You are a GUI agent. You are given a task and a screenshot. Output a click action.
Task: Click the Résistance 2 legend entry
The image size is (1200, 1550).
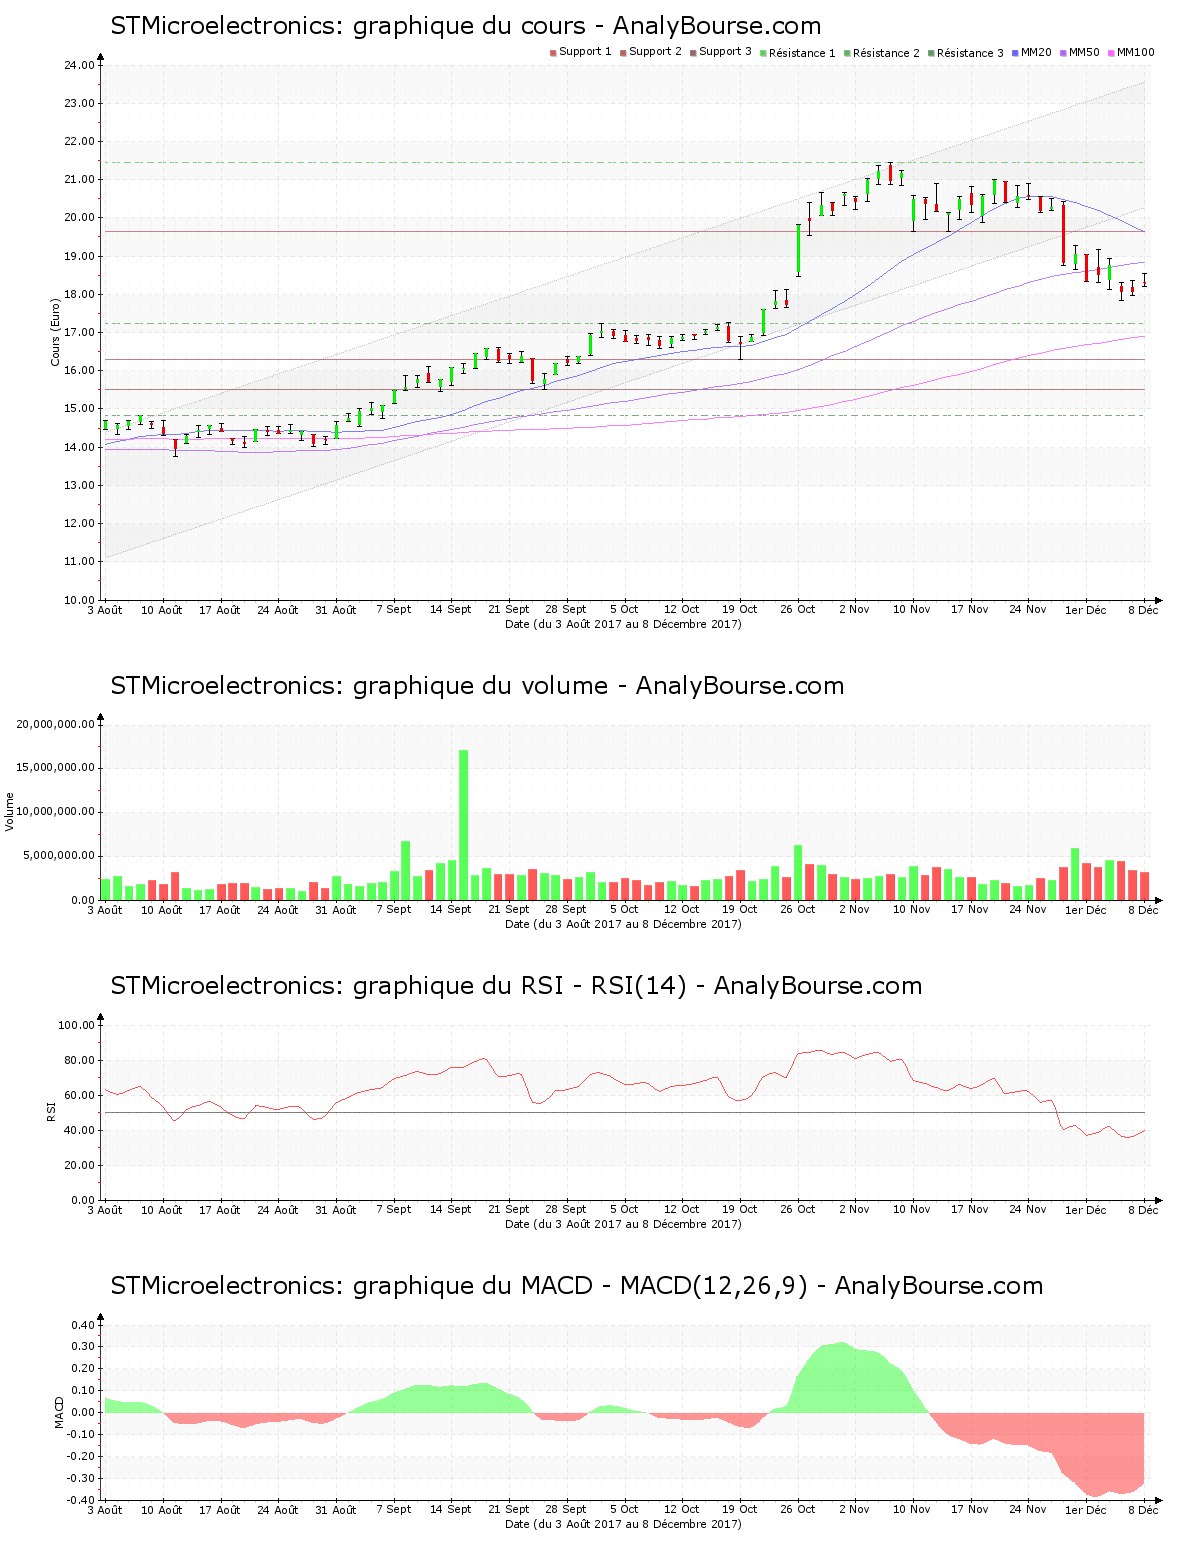click(882, 53)
